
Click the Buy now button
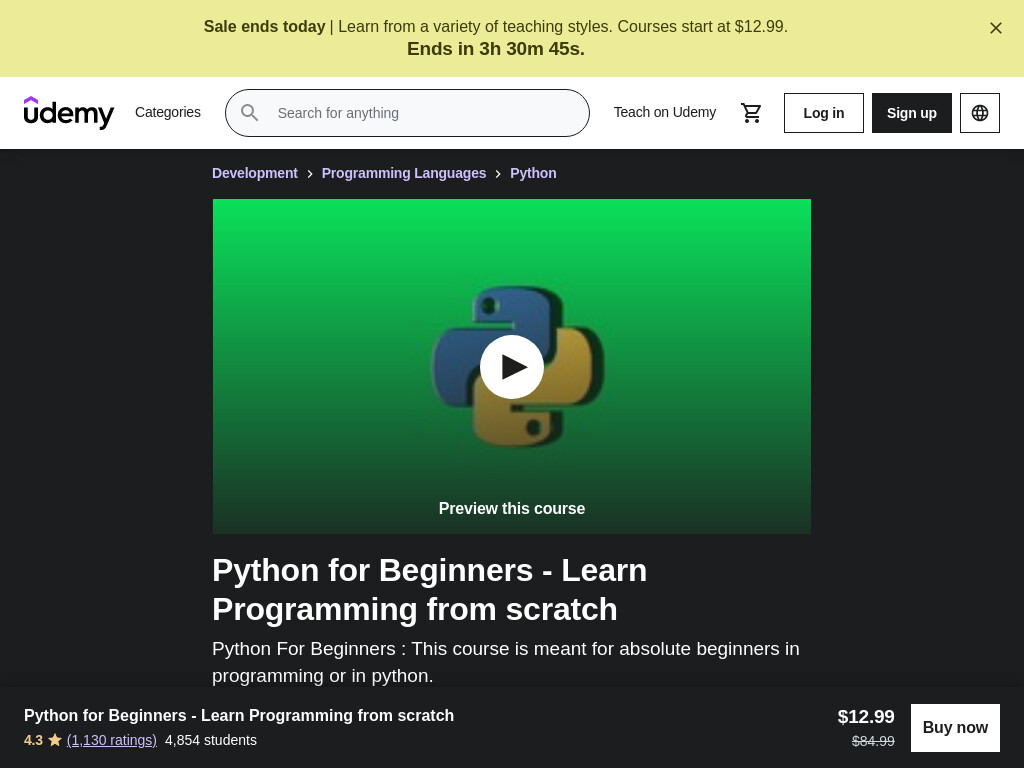pos(955,728)
